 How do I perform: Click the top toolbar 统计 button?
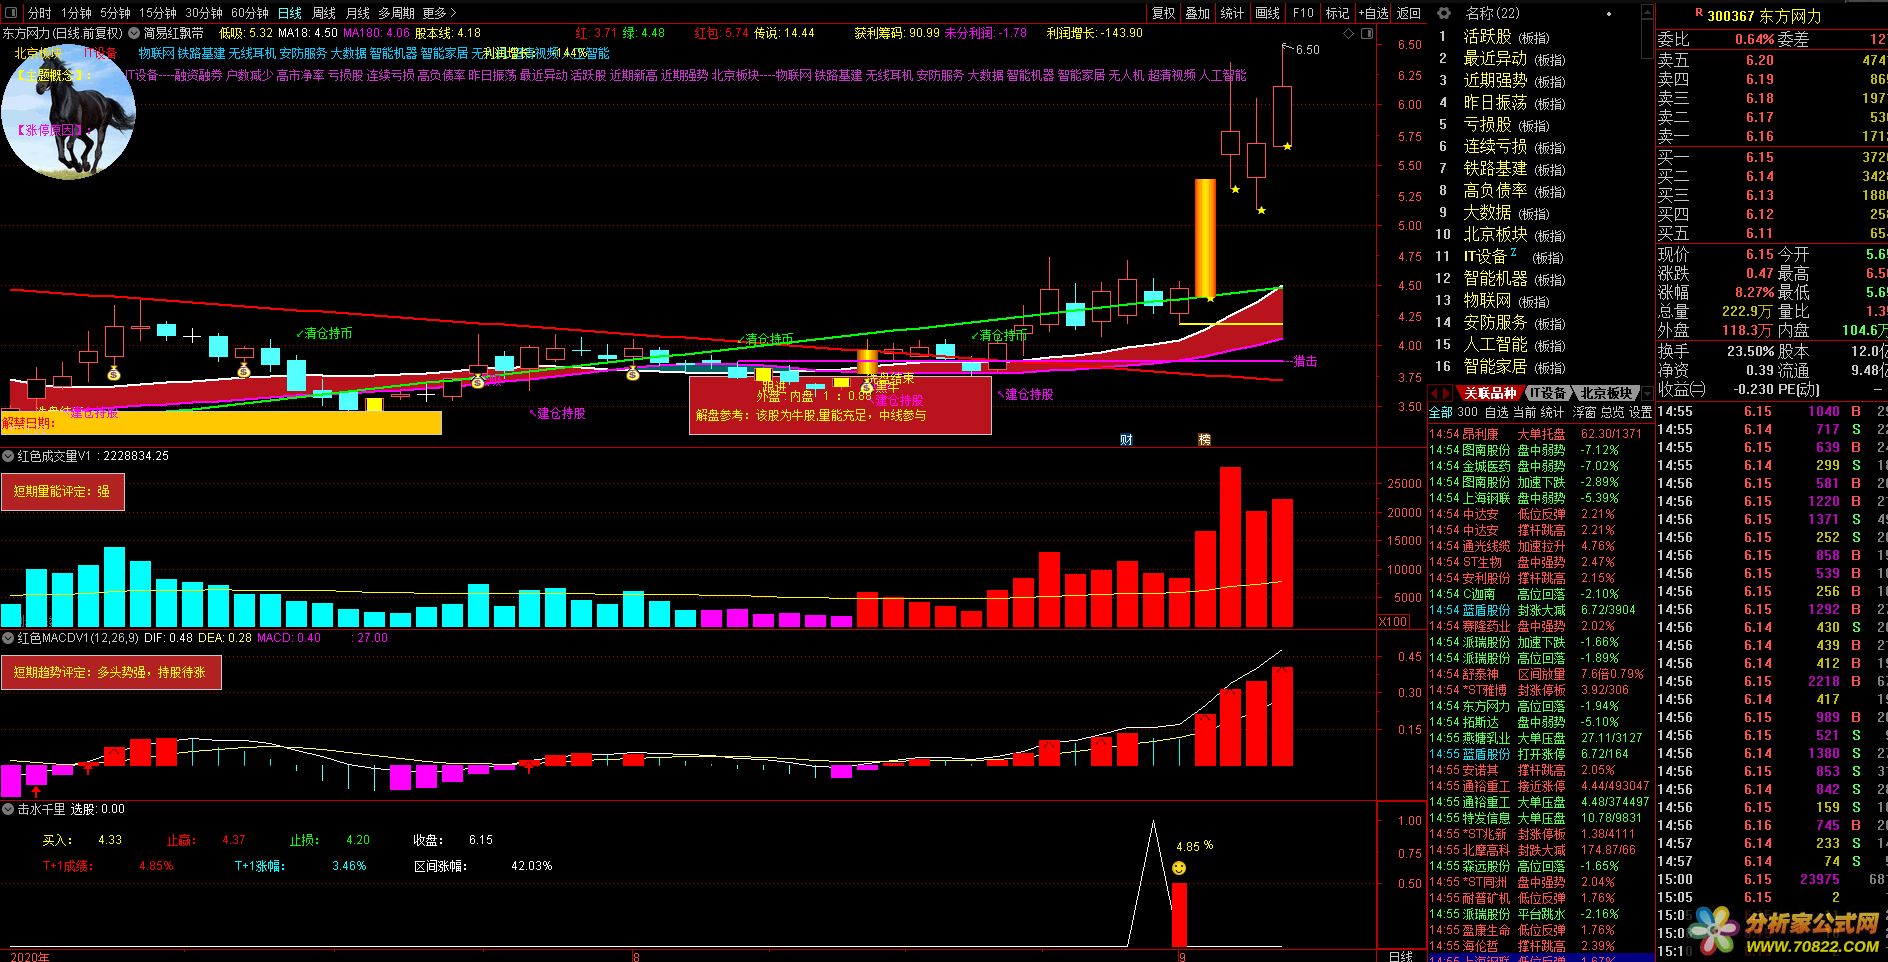click(x=1232, y=13)
